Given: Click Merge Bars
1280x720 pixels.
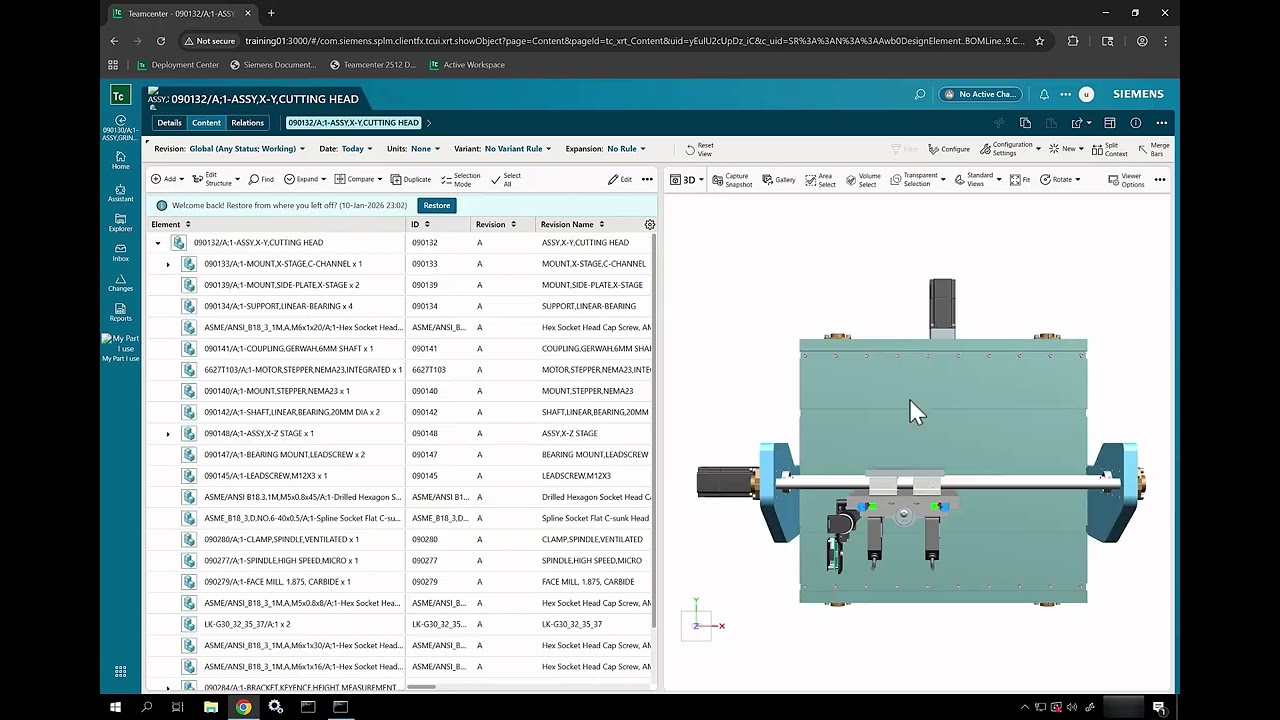Looking at the screenshot, I should [1153, 149].
